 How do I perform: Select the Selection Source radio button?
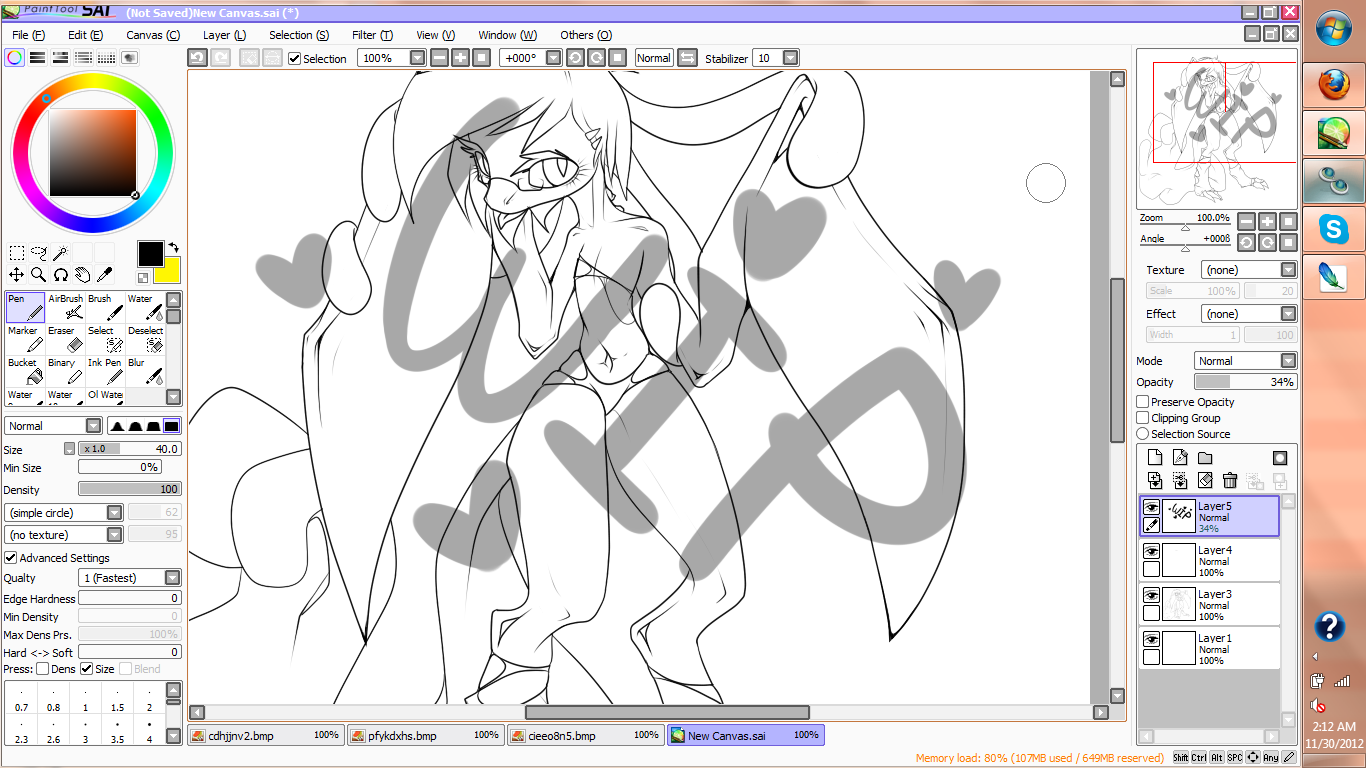tap(1143, 434)
